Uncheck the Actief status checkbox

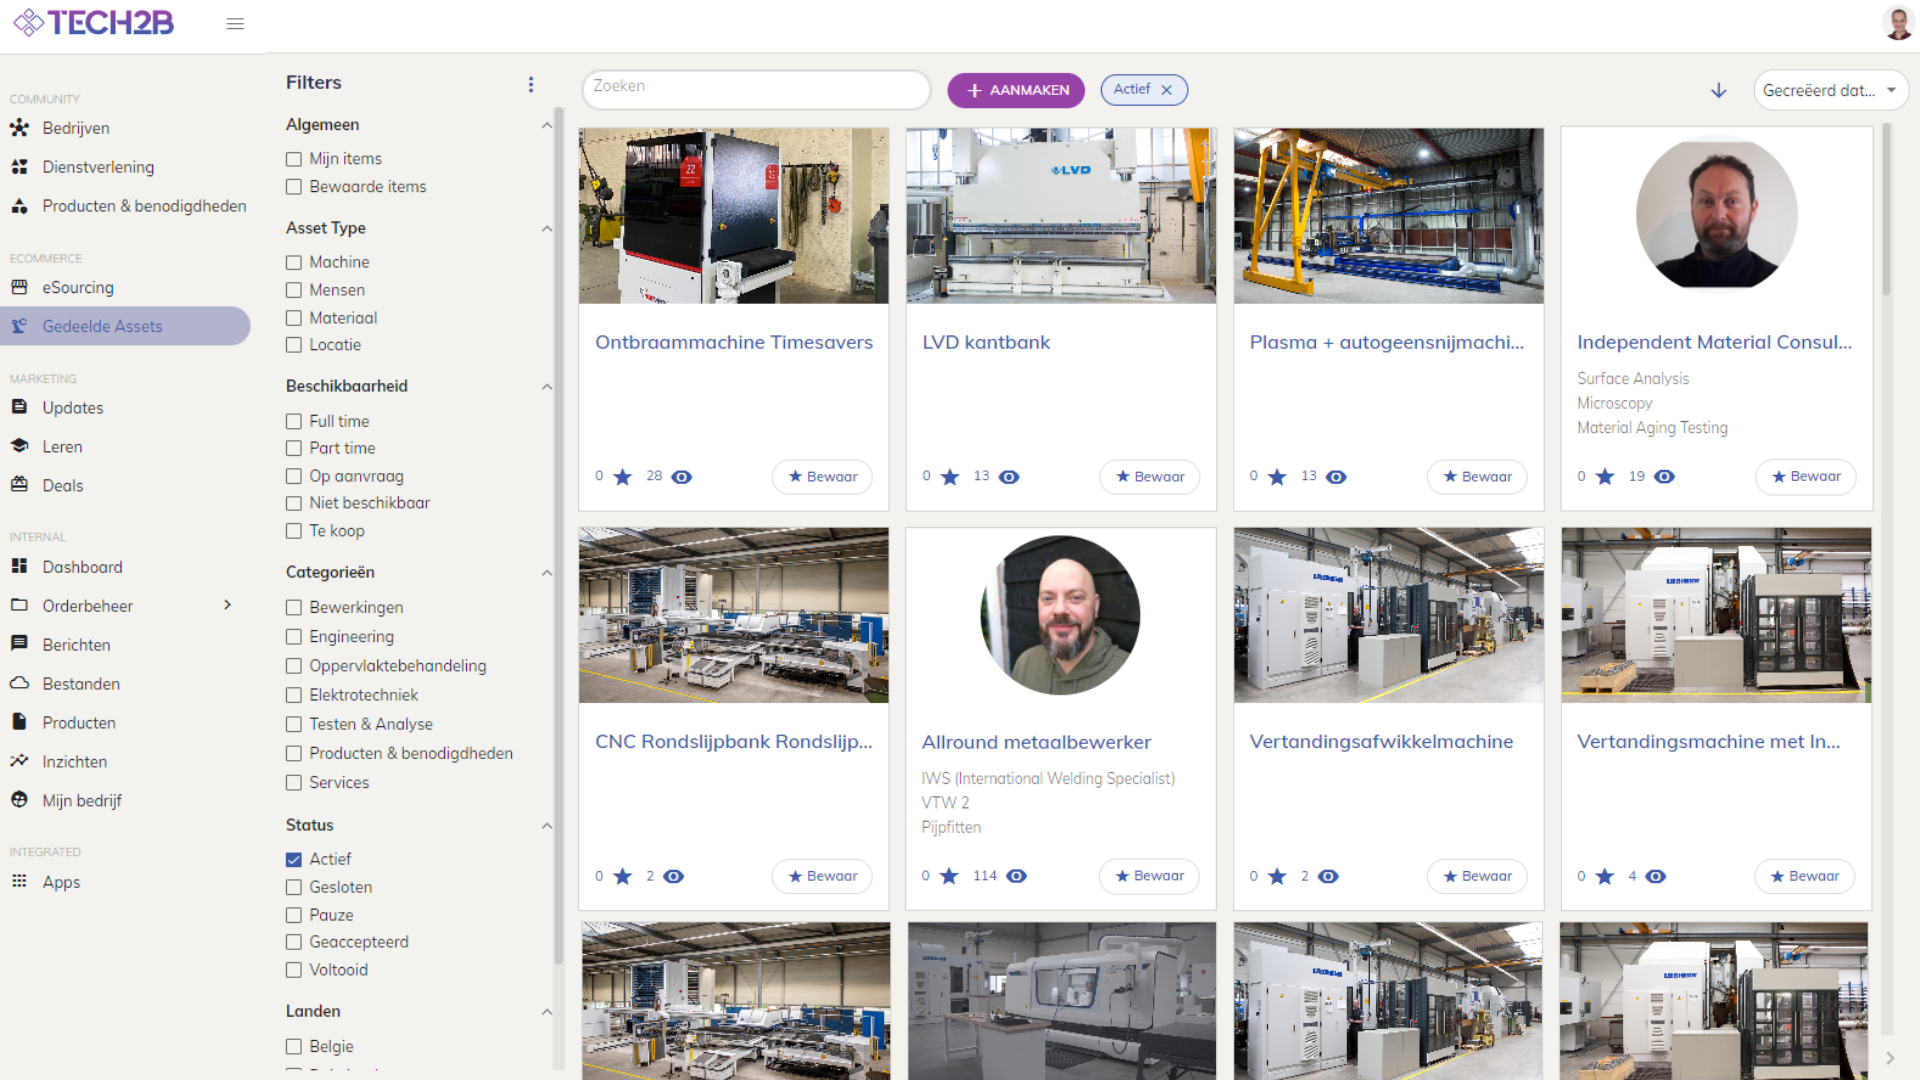click(294, 859)
